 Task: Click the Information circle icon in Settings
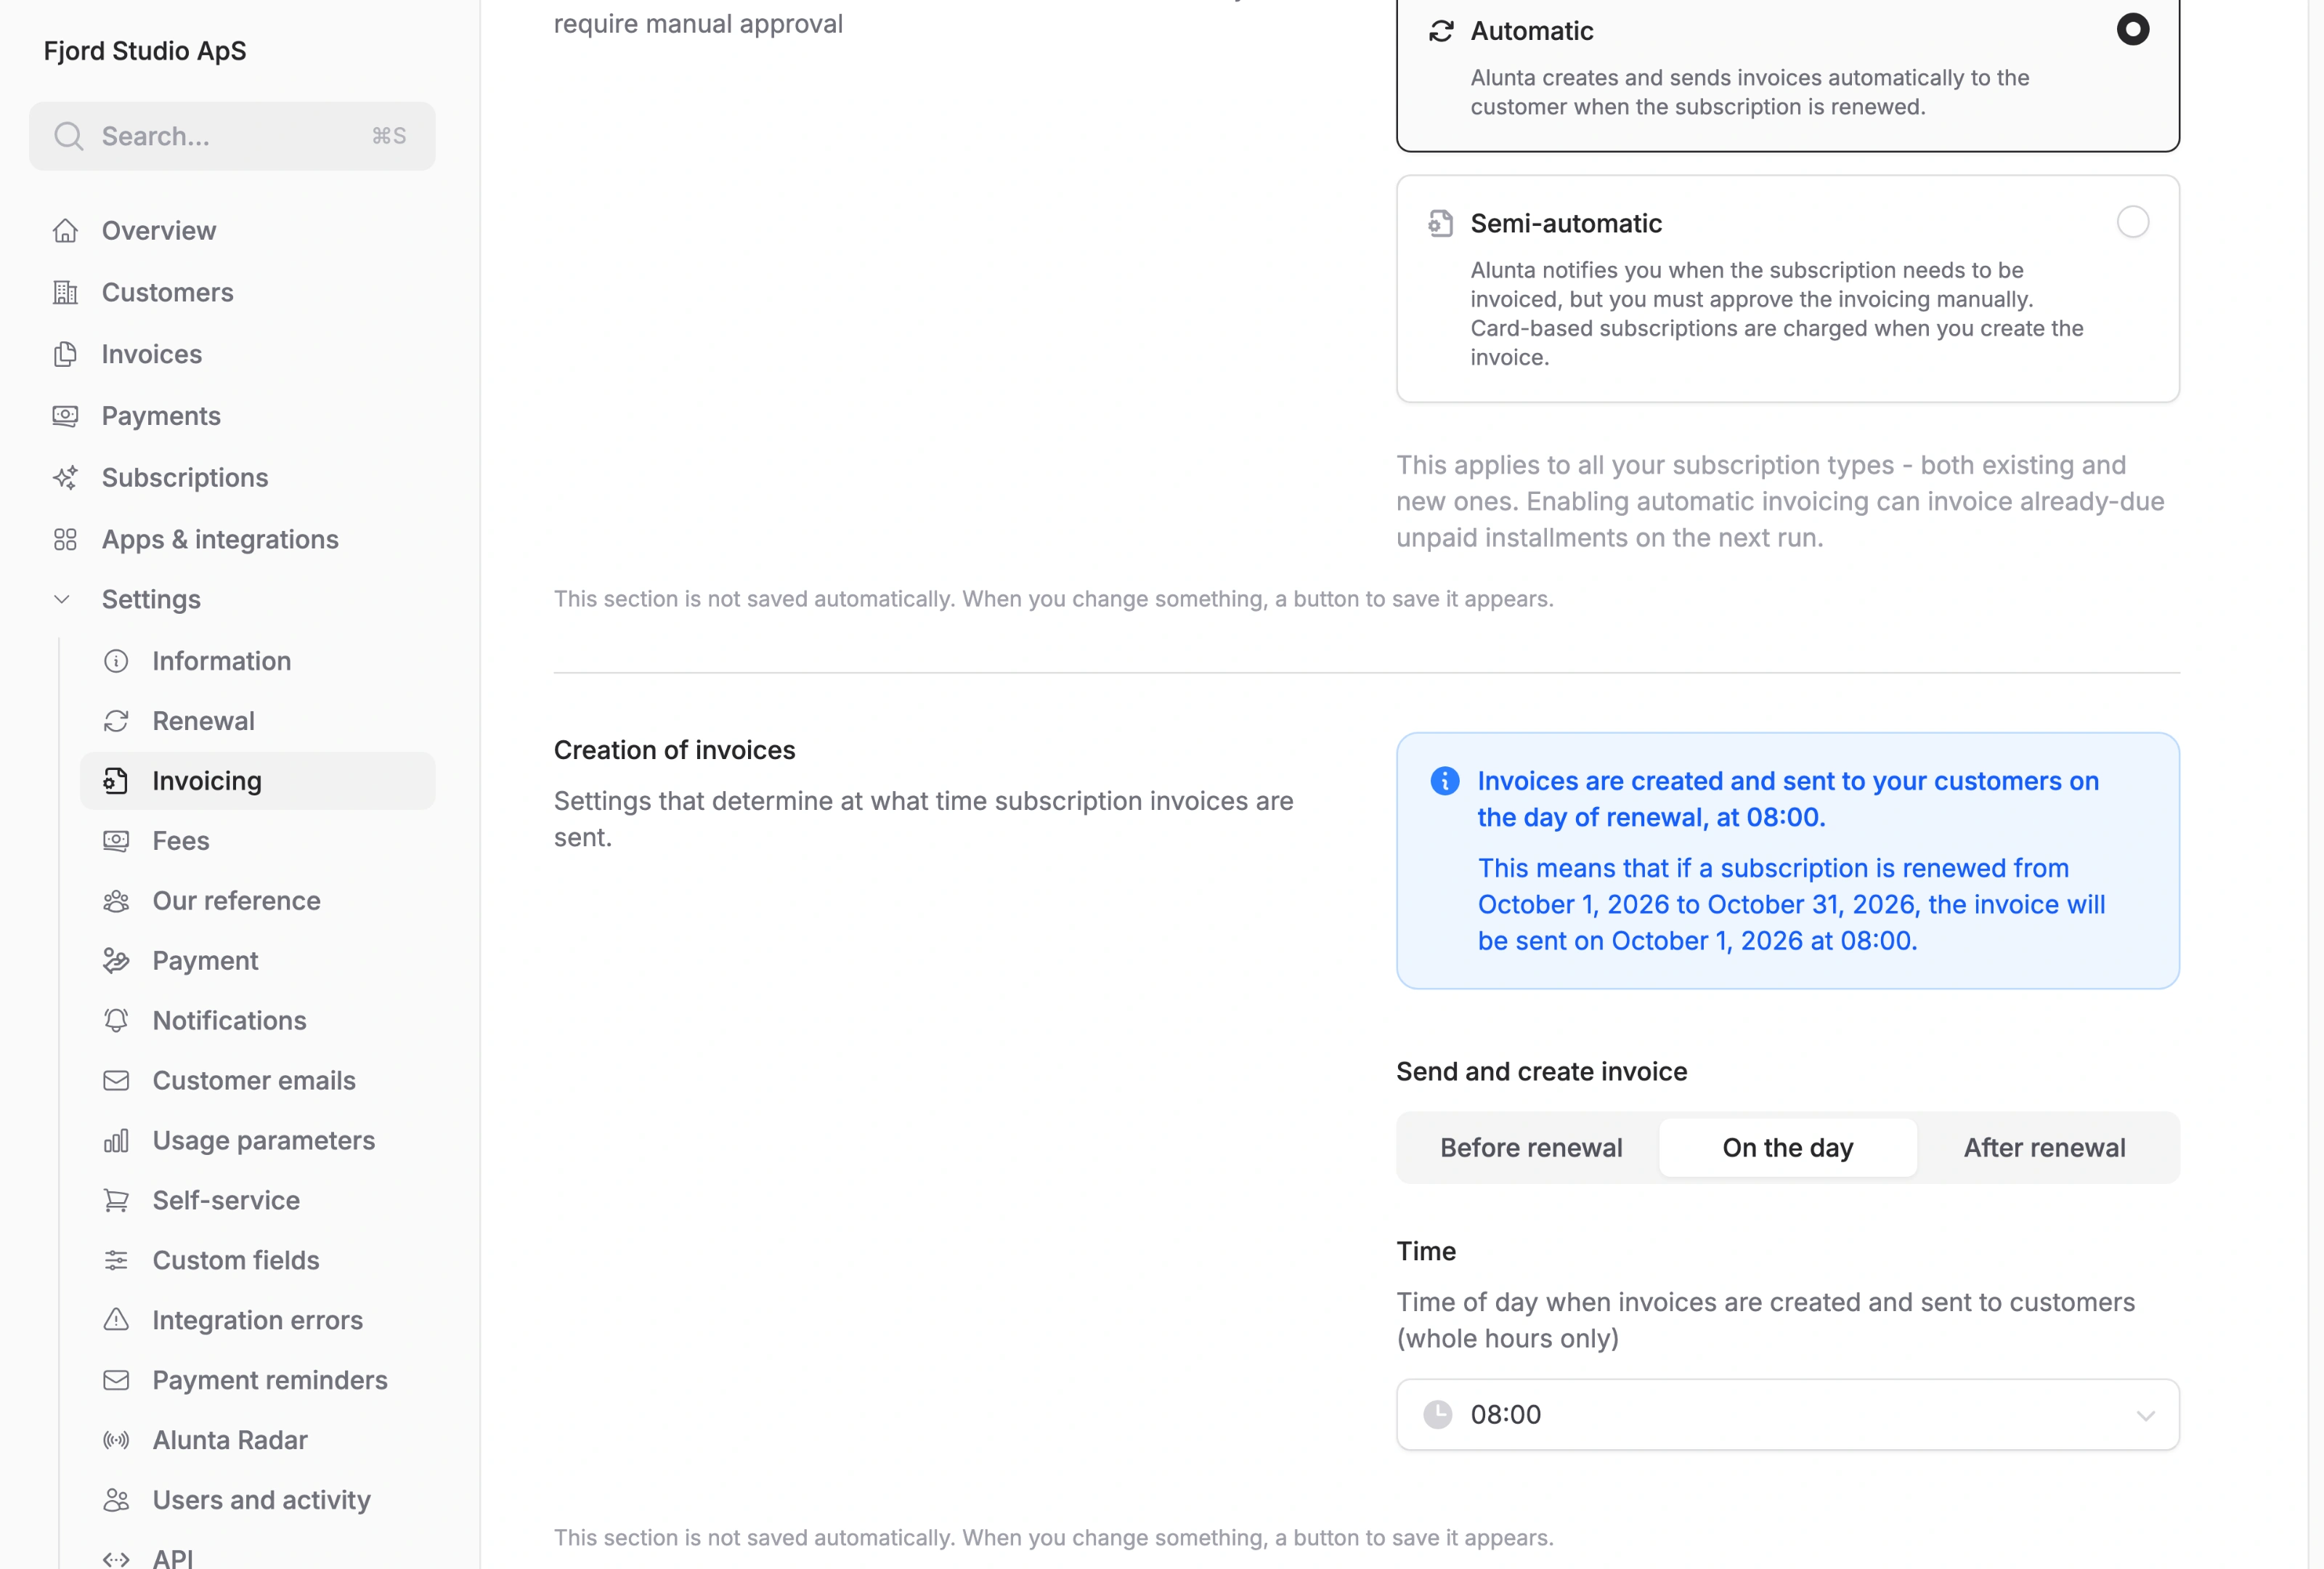(x=116, y=661)
